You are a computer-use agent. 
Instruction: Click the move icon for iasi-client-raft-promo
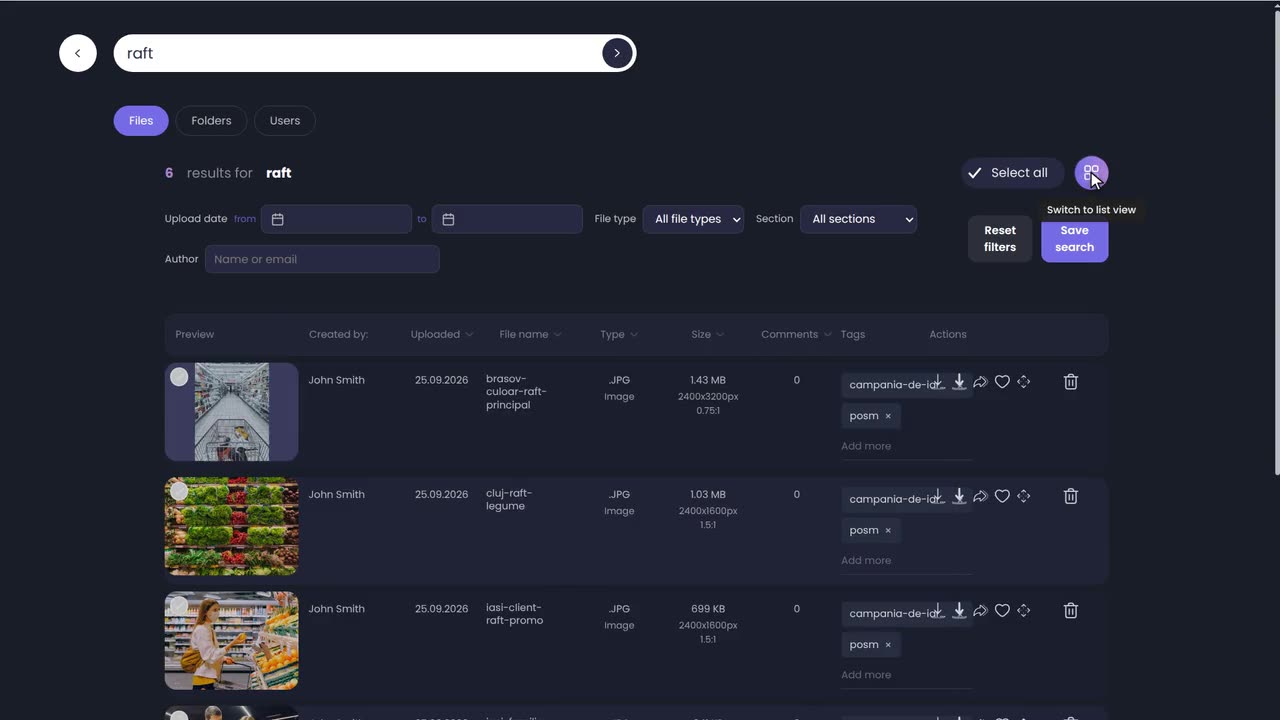pyautogui.click(x=1023, y=610)
